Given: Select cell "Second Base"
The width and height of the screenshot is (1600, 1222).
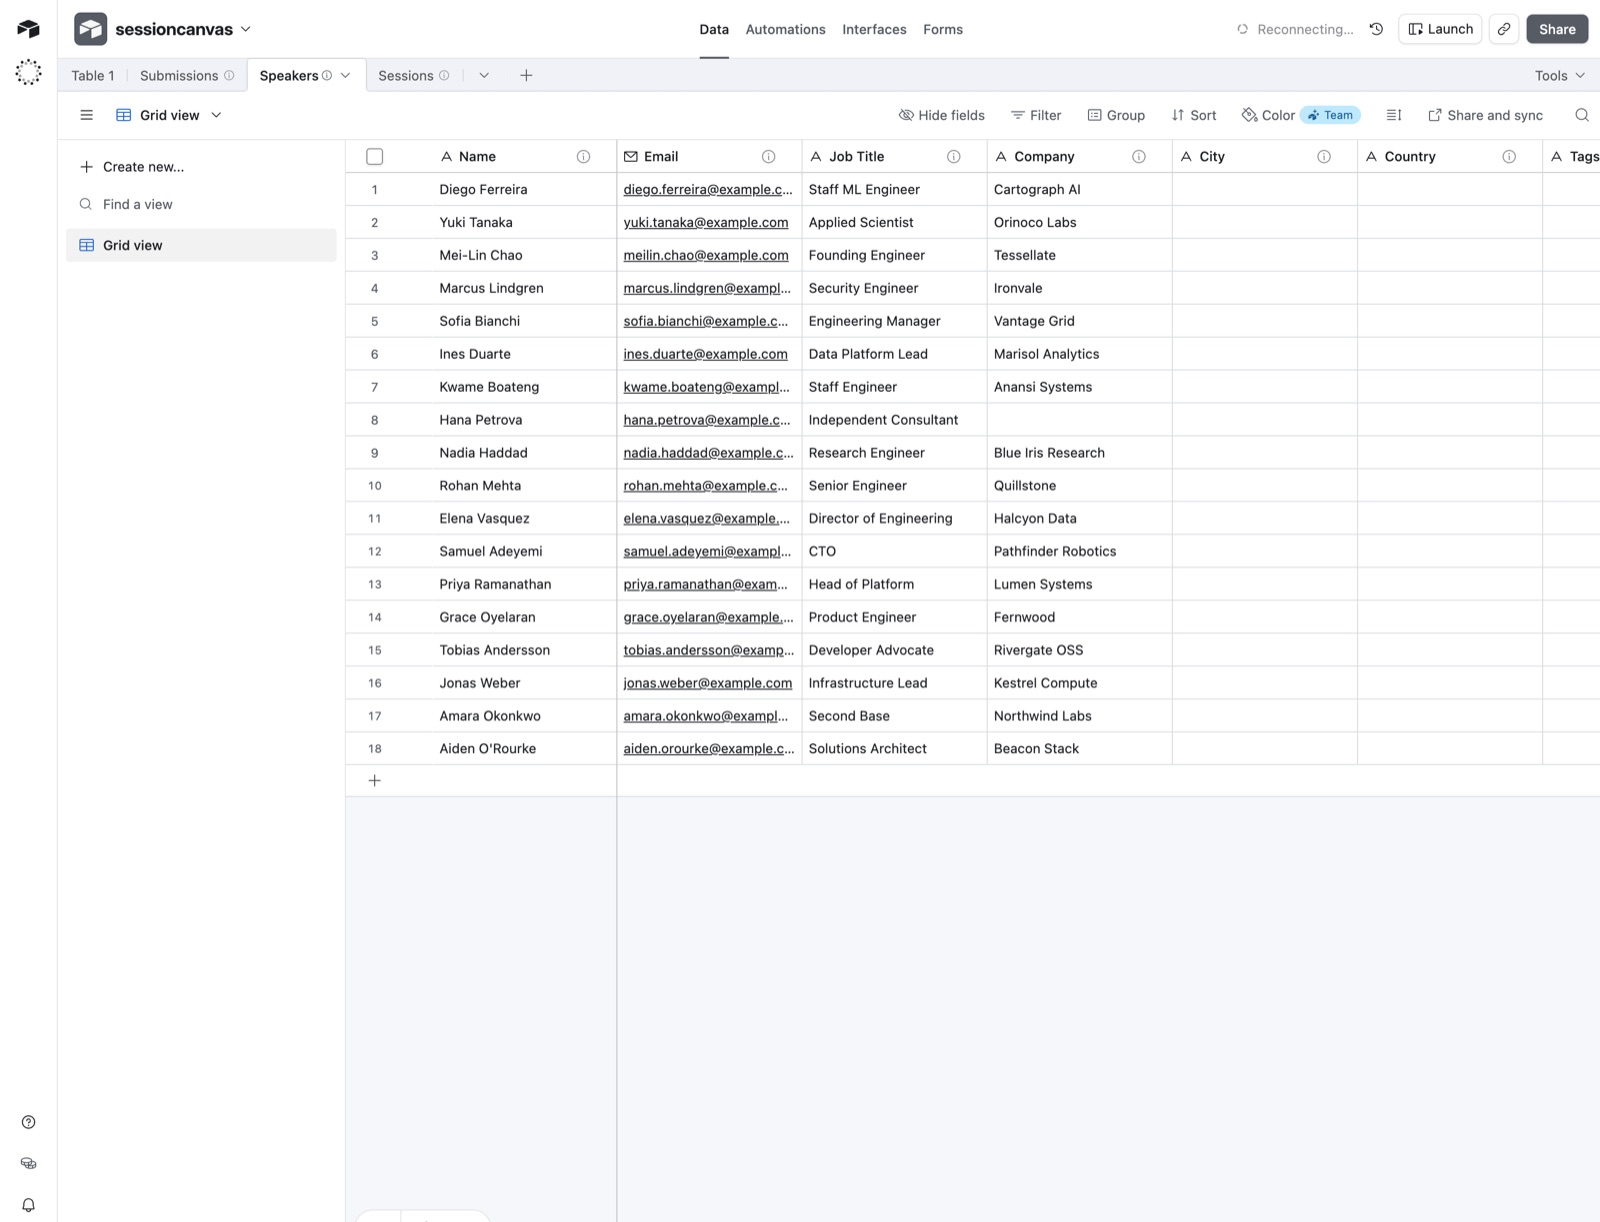Looking at the screenshot, I should pos(894,716).
